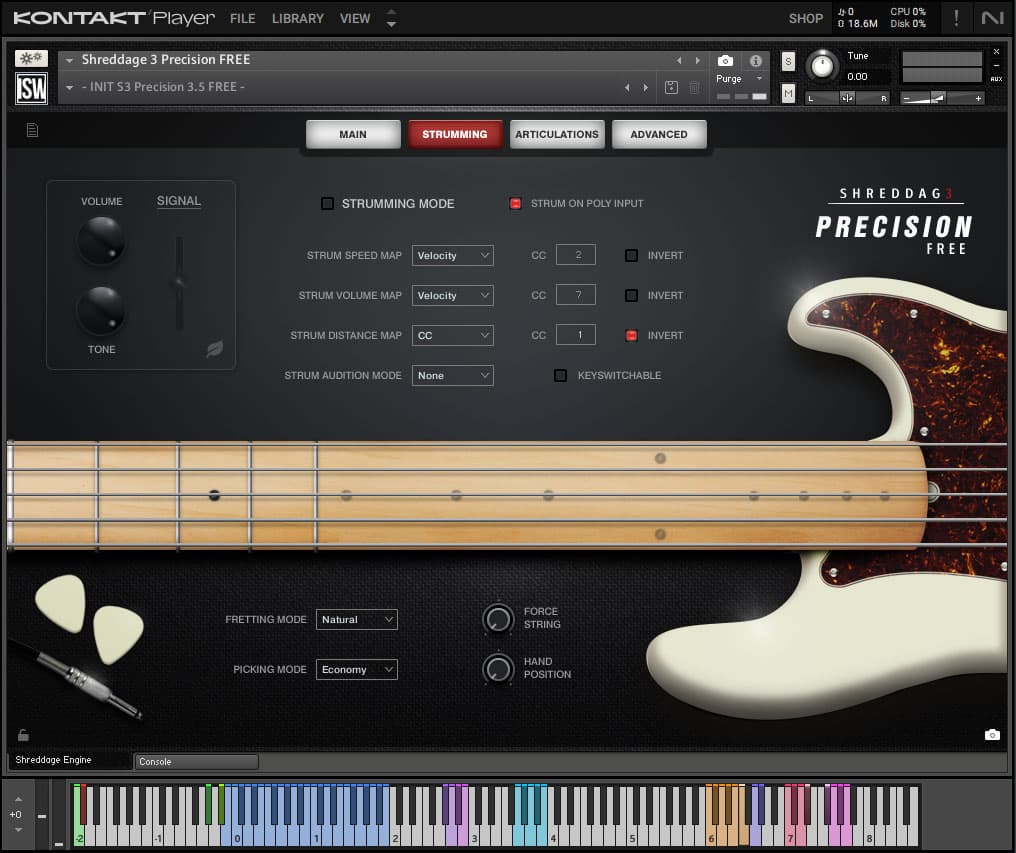Viewport: 1016px width, 853px height.
Task: Solo the instrument with S button
Action: (788, 61)
